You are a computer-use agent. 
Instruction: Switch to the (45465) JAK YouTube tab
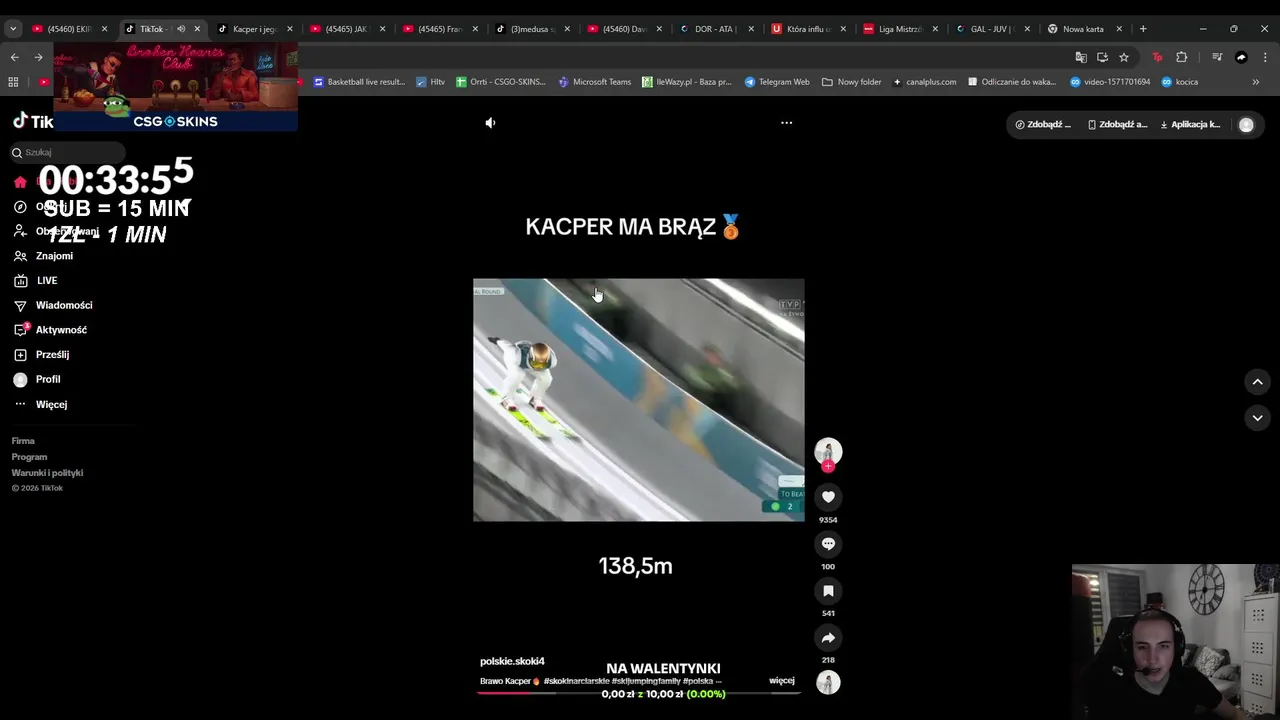(346, 29)
